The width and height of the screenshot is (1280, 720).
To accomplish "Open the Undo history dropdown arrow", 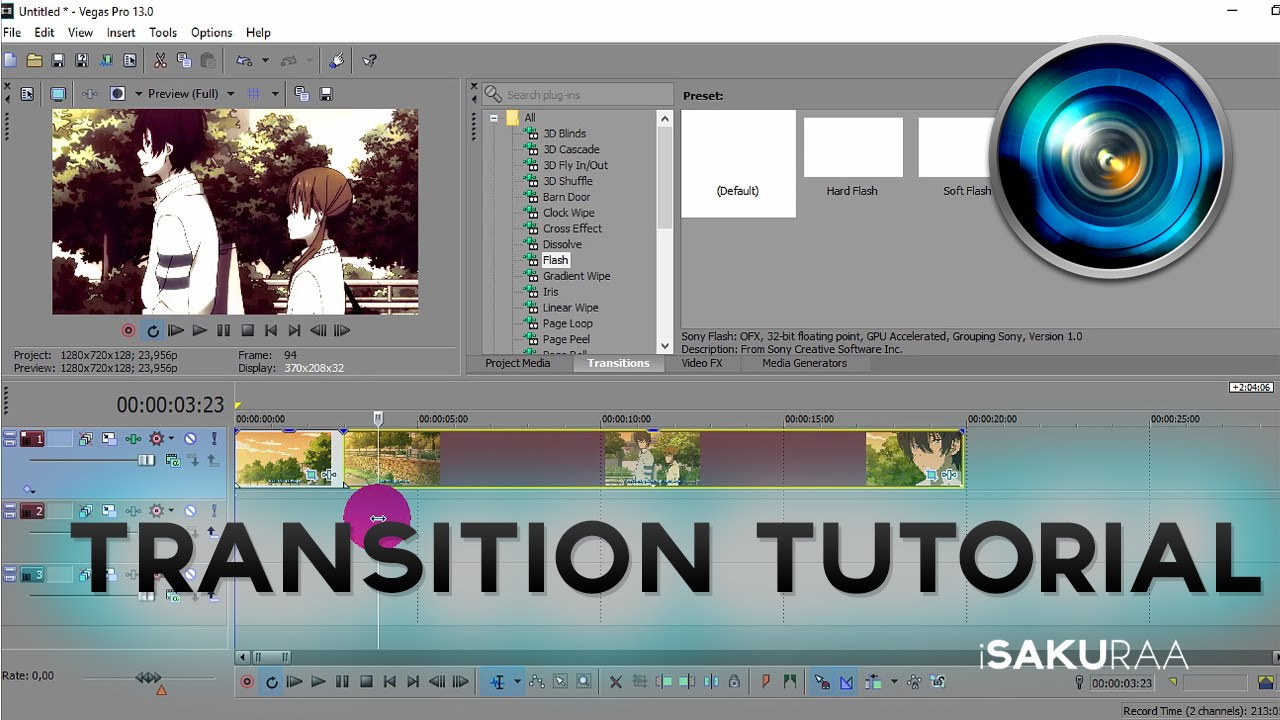I will [265, 61].
